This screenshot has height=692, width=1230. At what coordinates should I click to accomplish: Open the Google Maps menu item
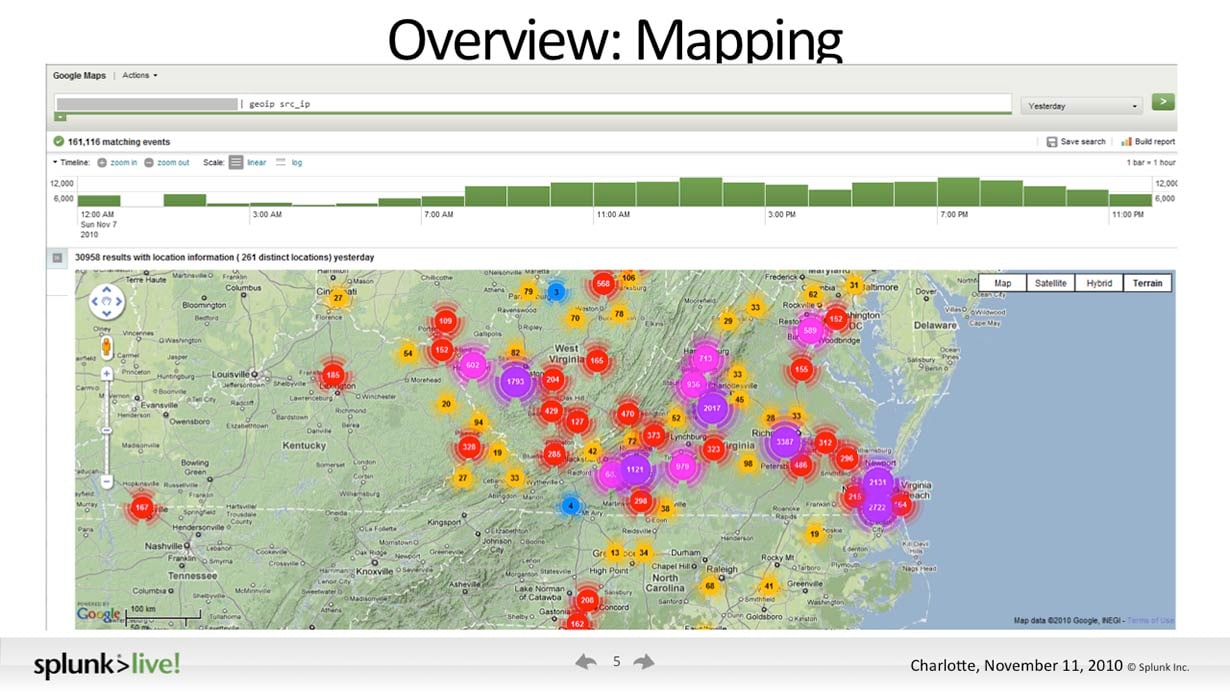79,75
